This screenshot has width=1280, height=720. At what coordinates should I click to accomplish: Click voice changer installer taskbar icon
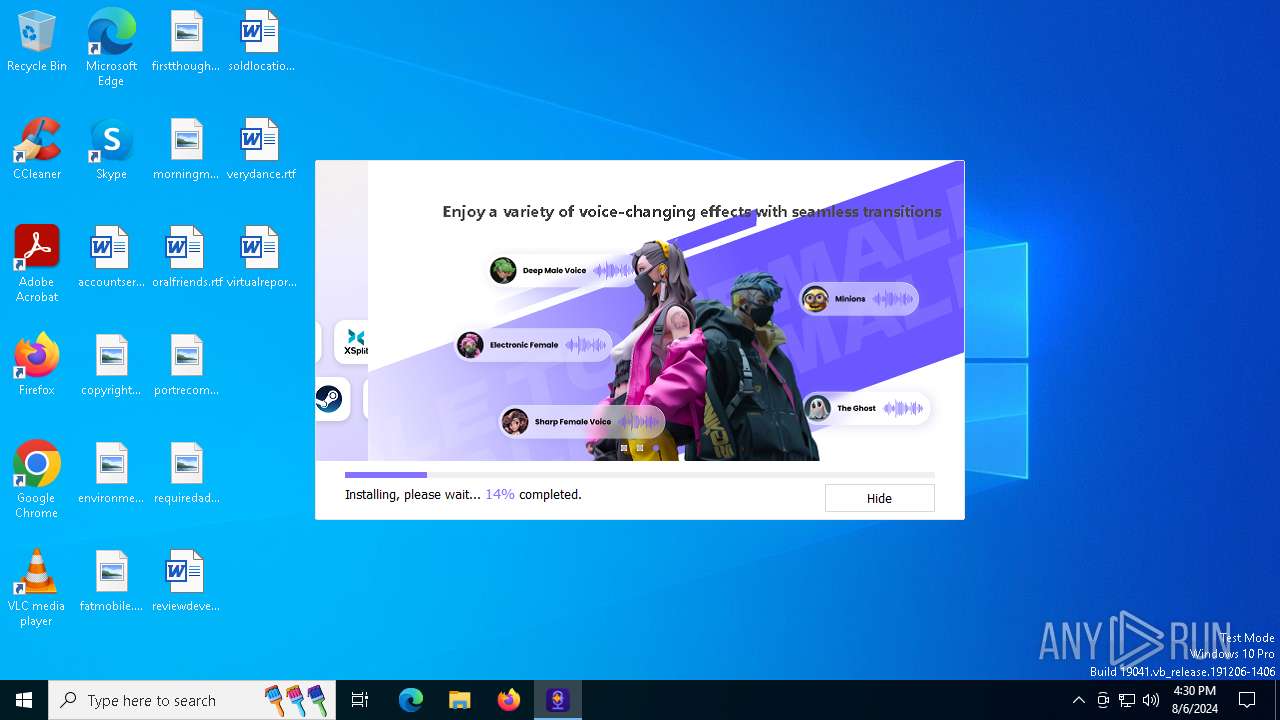(558, 700)
